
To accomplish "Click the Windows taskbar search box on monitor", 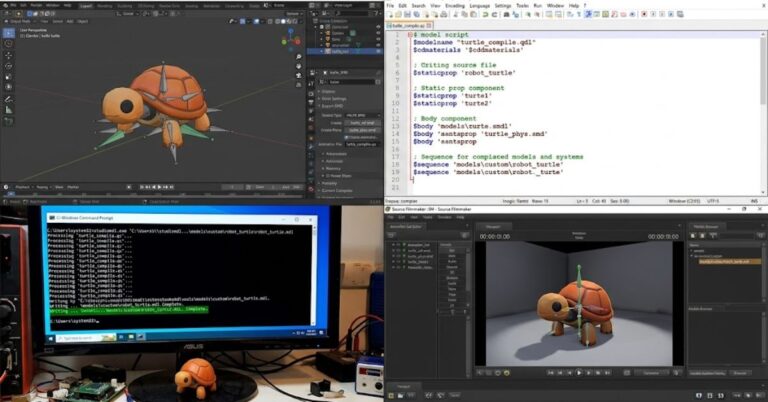I will (86, 337).
